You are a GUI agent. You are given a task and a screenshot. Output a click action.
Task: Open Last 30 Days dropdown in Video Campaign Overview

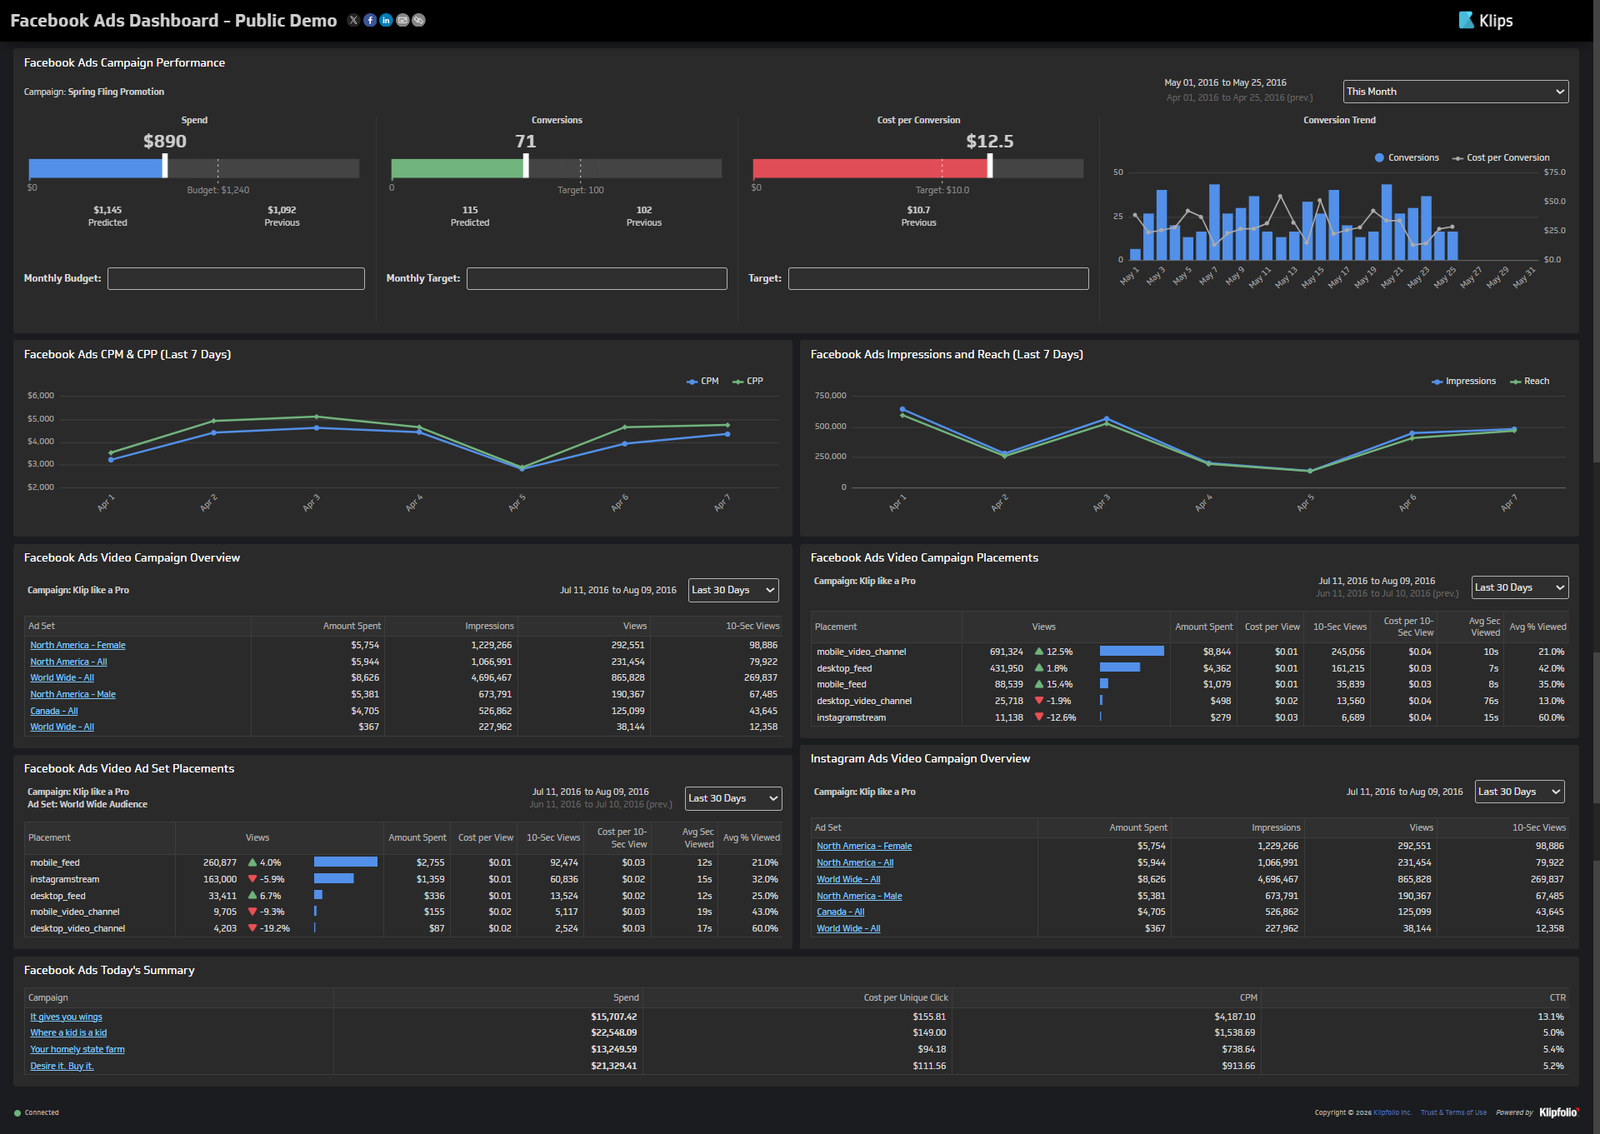click(733, 590)
